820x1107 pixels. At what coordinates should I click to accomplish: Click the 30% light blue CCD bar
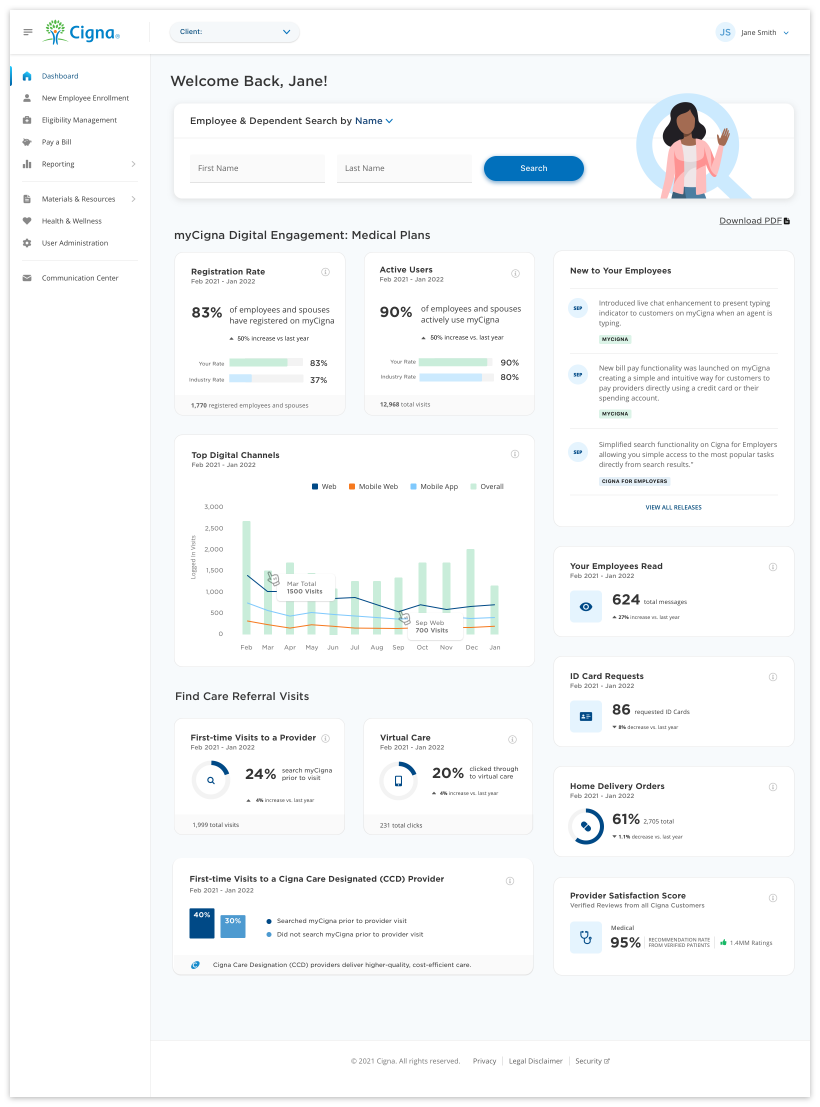(x=233, y=927)
